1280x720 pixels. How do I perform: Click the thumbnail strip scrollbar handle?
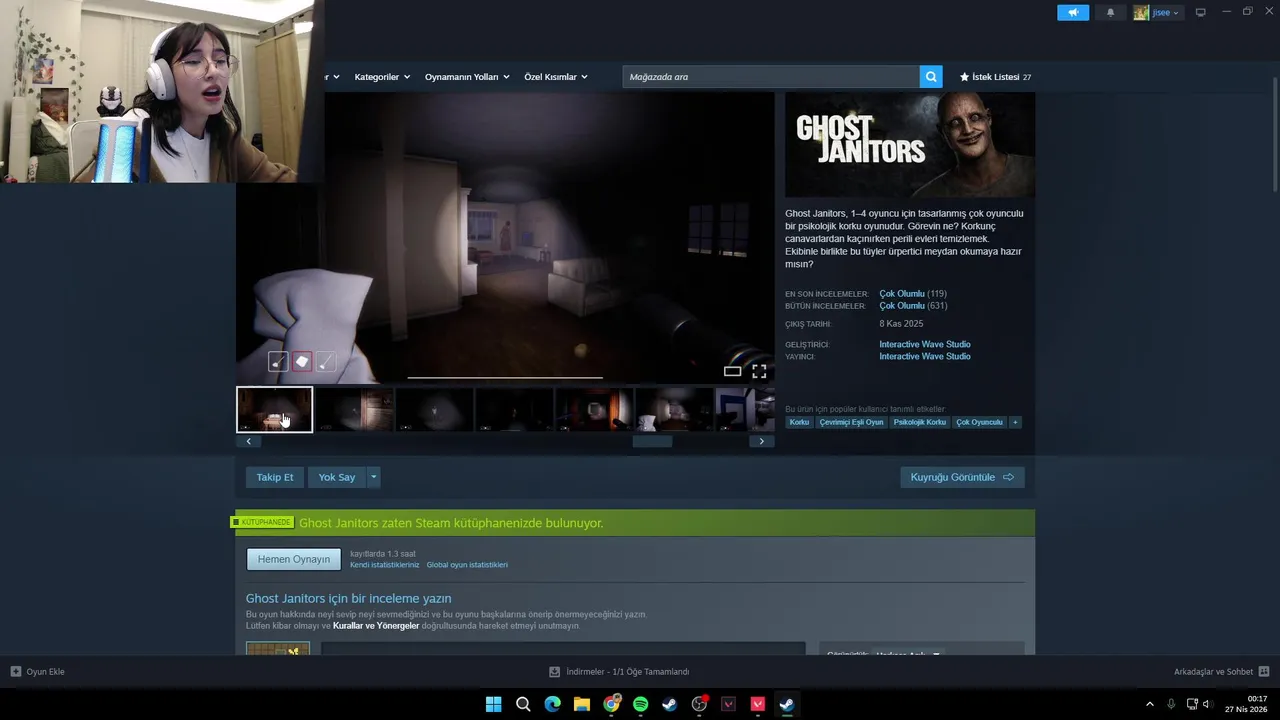[652, 441]
